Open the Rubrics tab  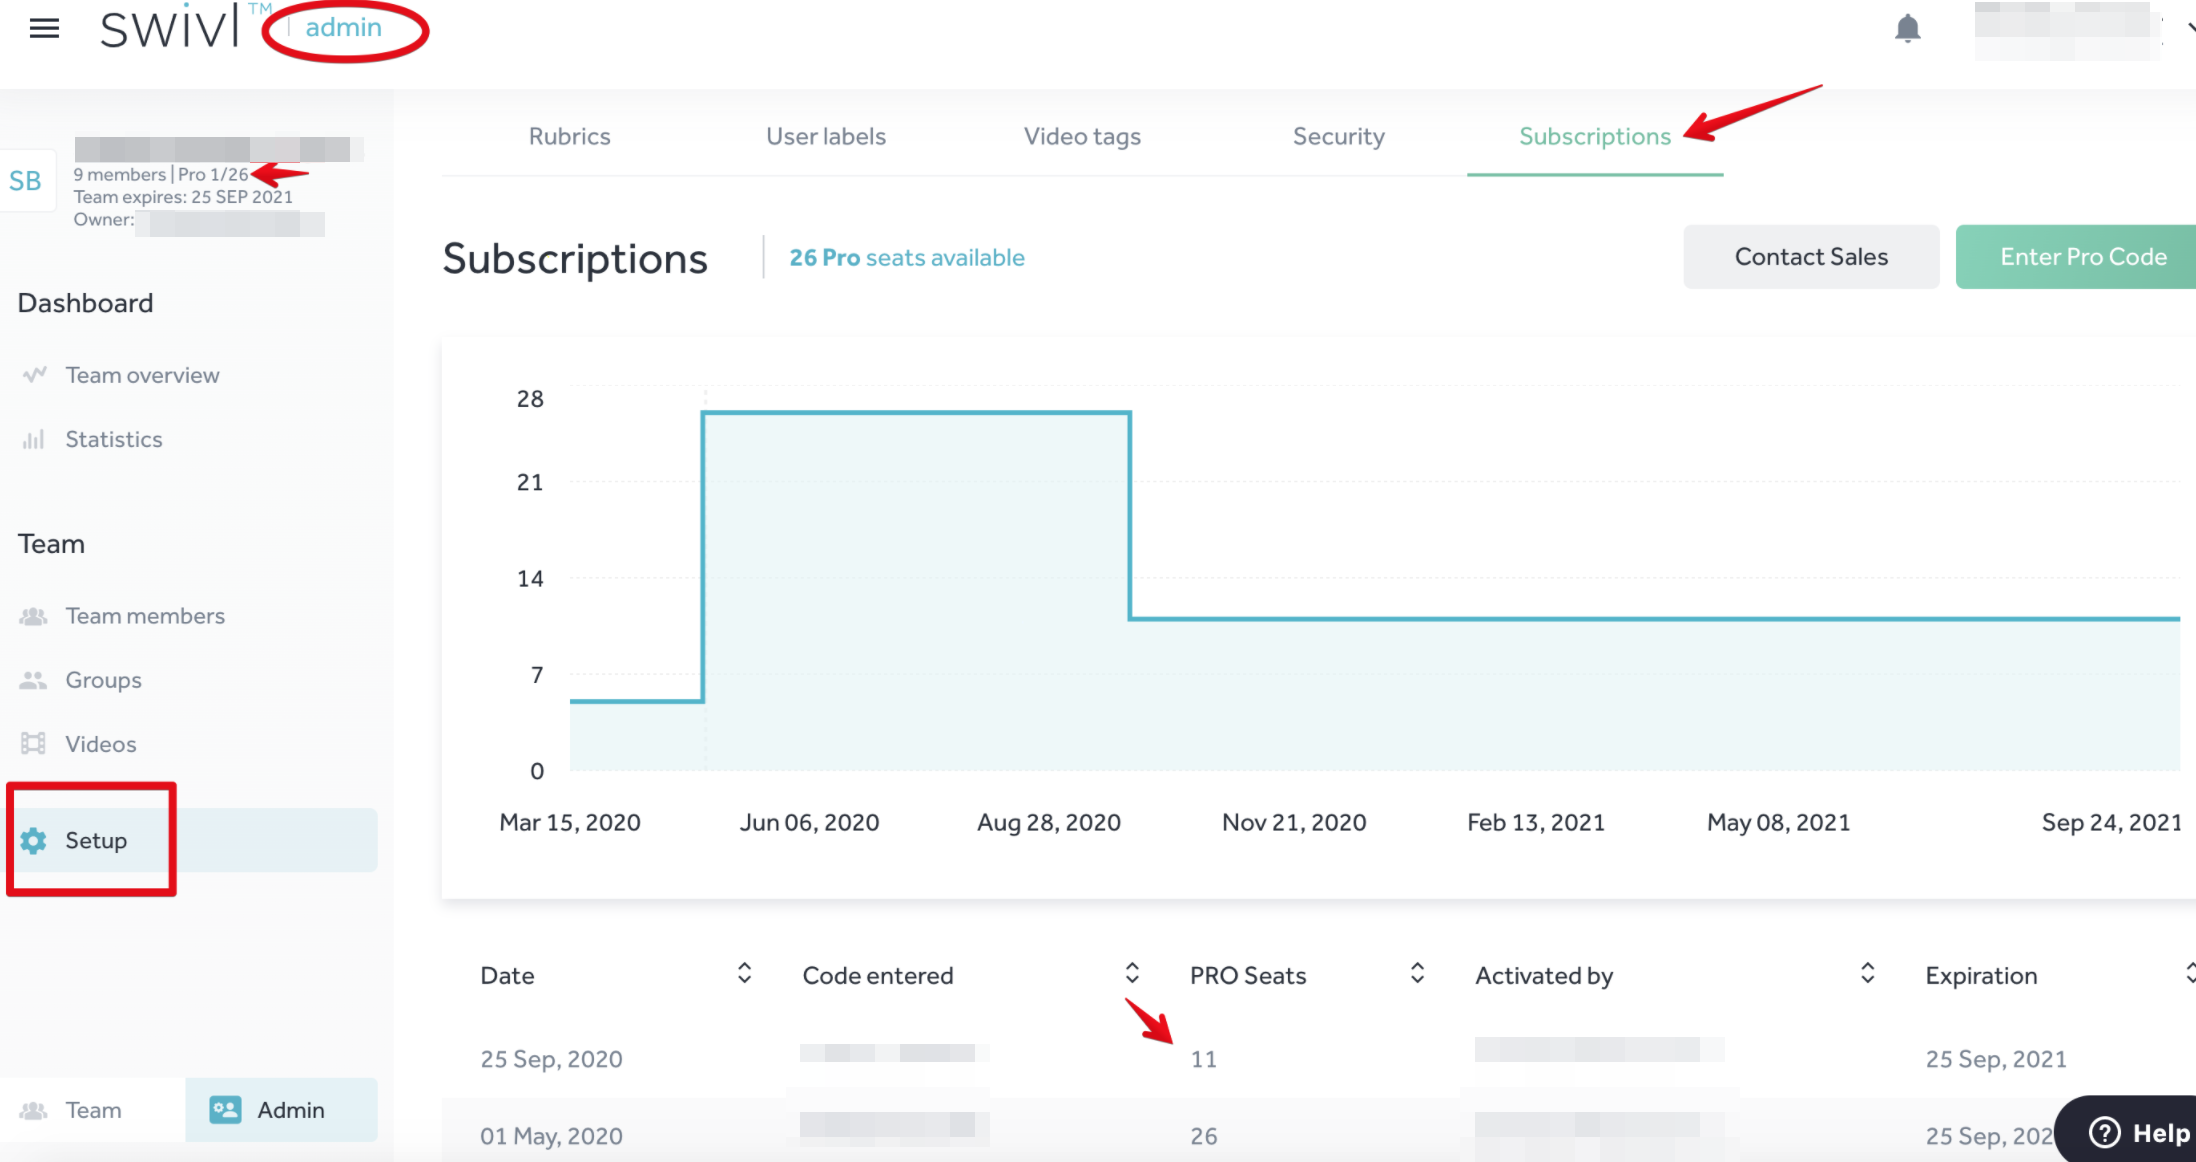(569, 137)
